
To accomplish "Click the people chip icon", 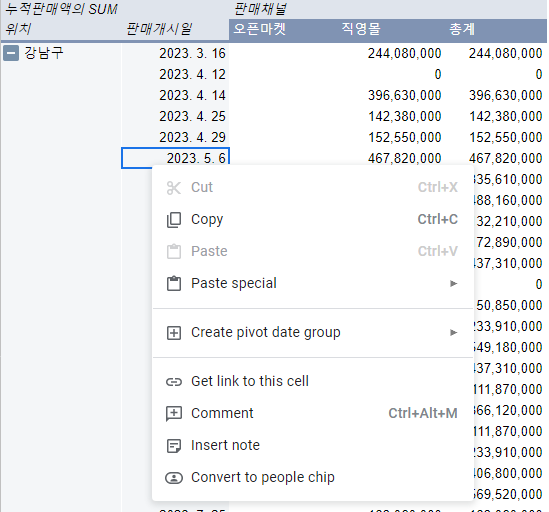I will 174,478.
